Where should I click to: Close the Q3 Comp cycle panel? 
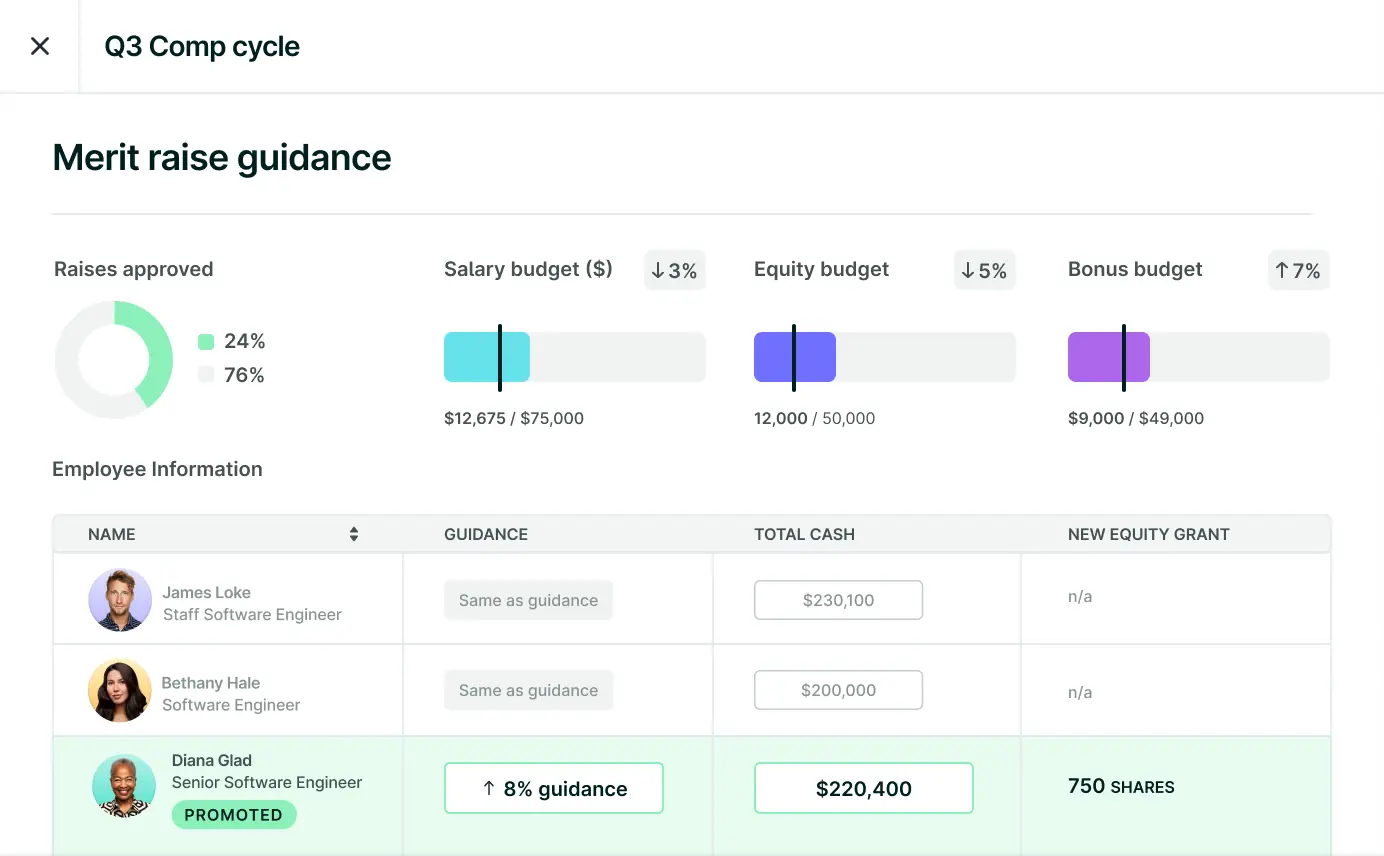[40, 46]
